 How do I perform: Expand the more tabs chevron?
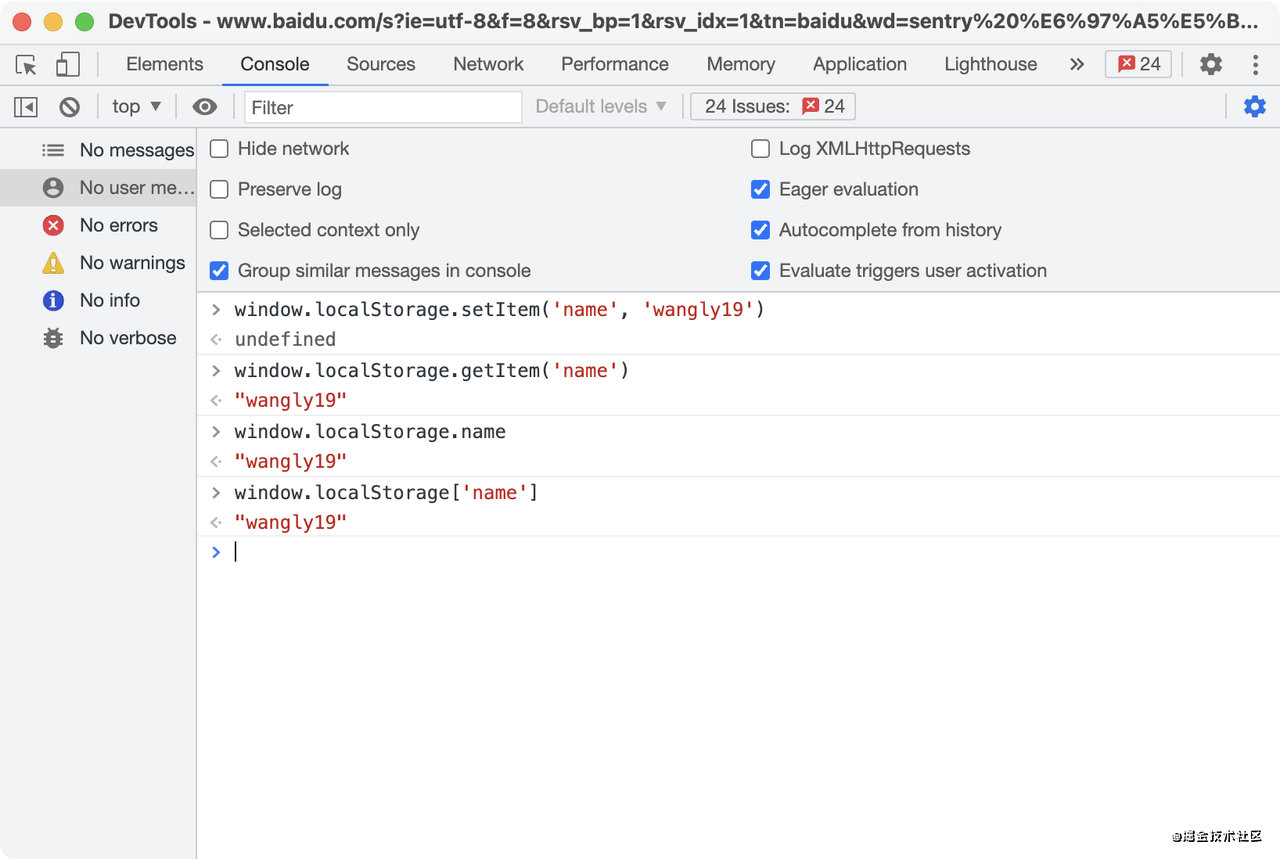click(1076, 65)
